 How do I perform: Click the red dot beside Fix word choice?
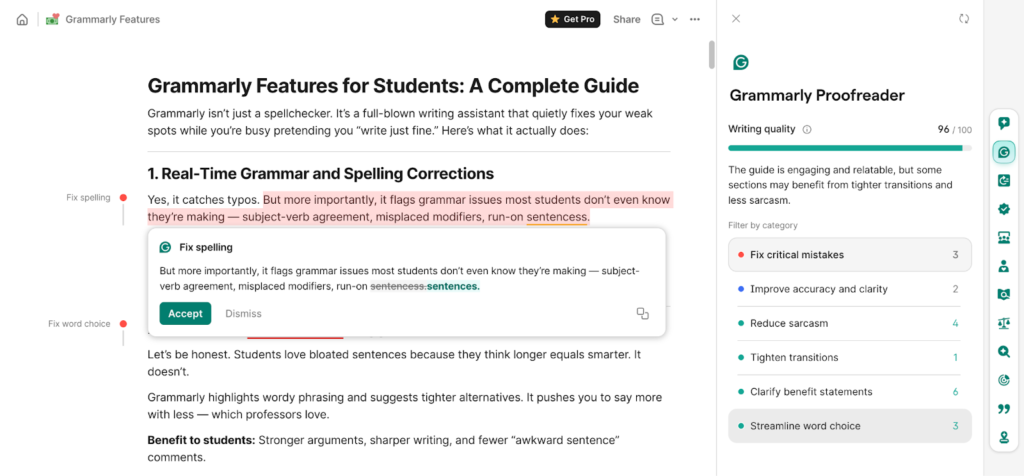click(123, 323)
